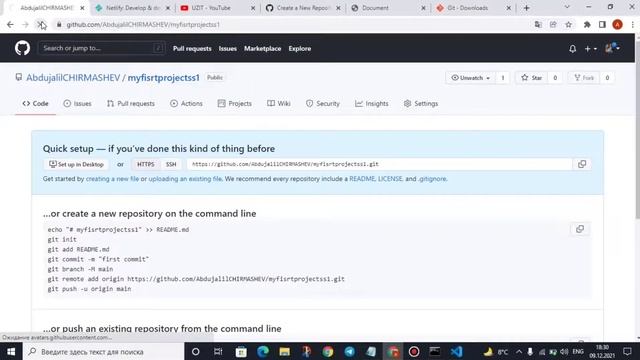The height and width of the screenshot is (360, 640).
Task: Star the myfisrtprojectss1 repository
Action: pyautogui.click(x=532, y=78)
